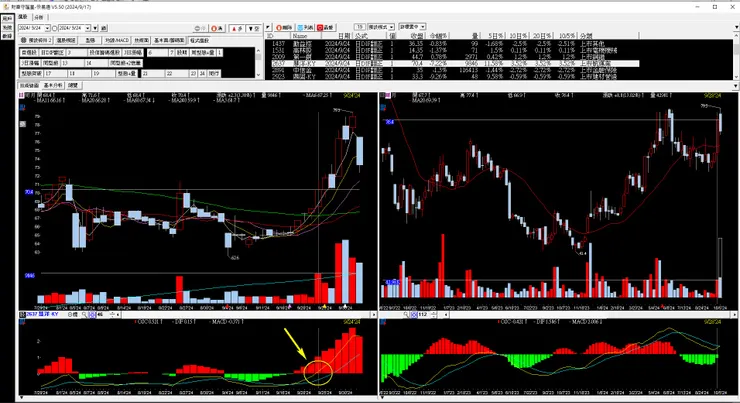Screen dimensions: 740x403
Task: Click the small down-arrow button after the end date
Action: point(95,28)
